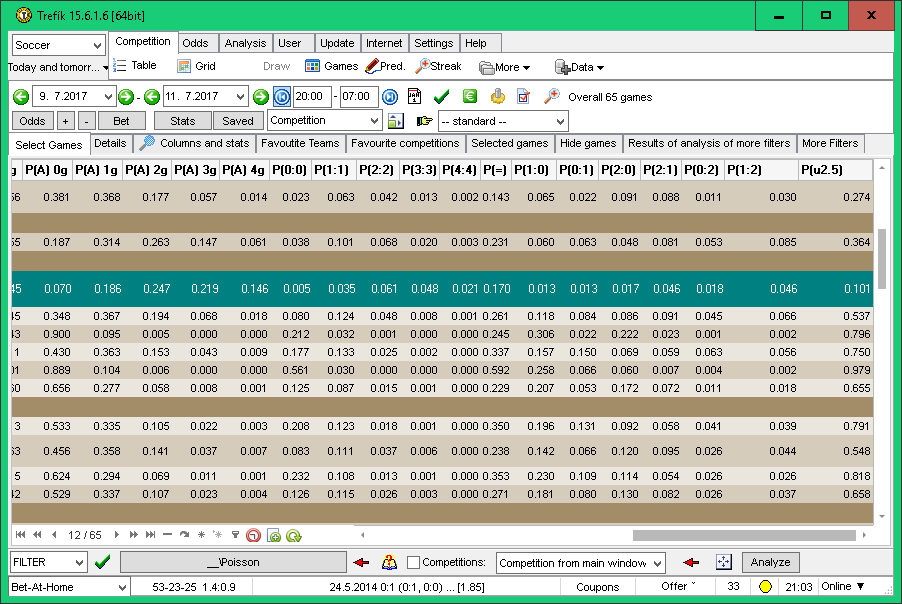Click the green euro currency icon

pos(469,97)
